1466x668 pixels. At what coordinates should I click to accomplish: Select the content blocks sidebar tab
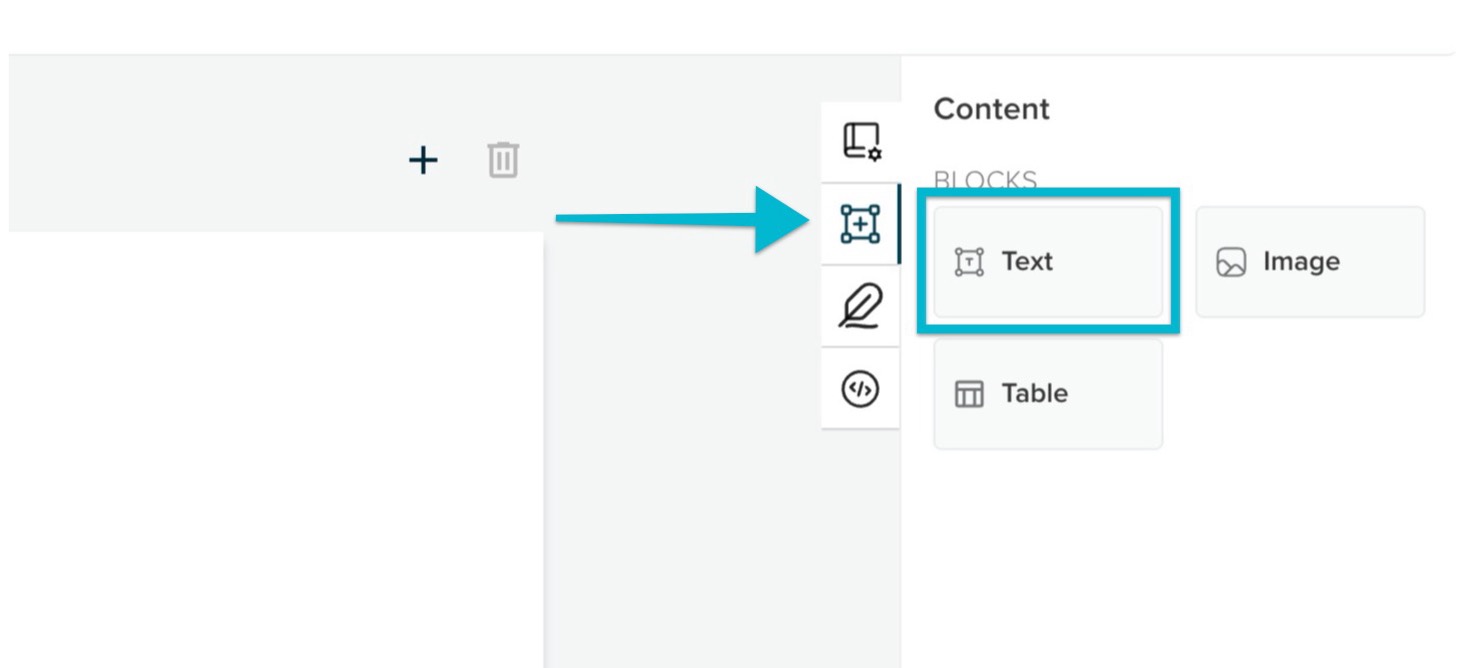click(x=861, y=224)
